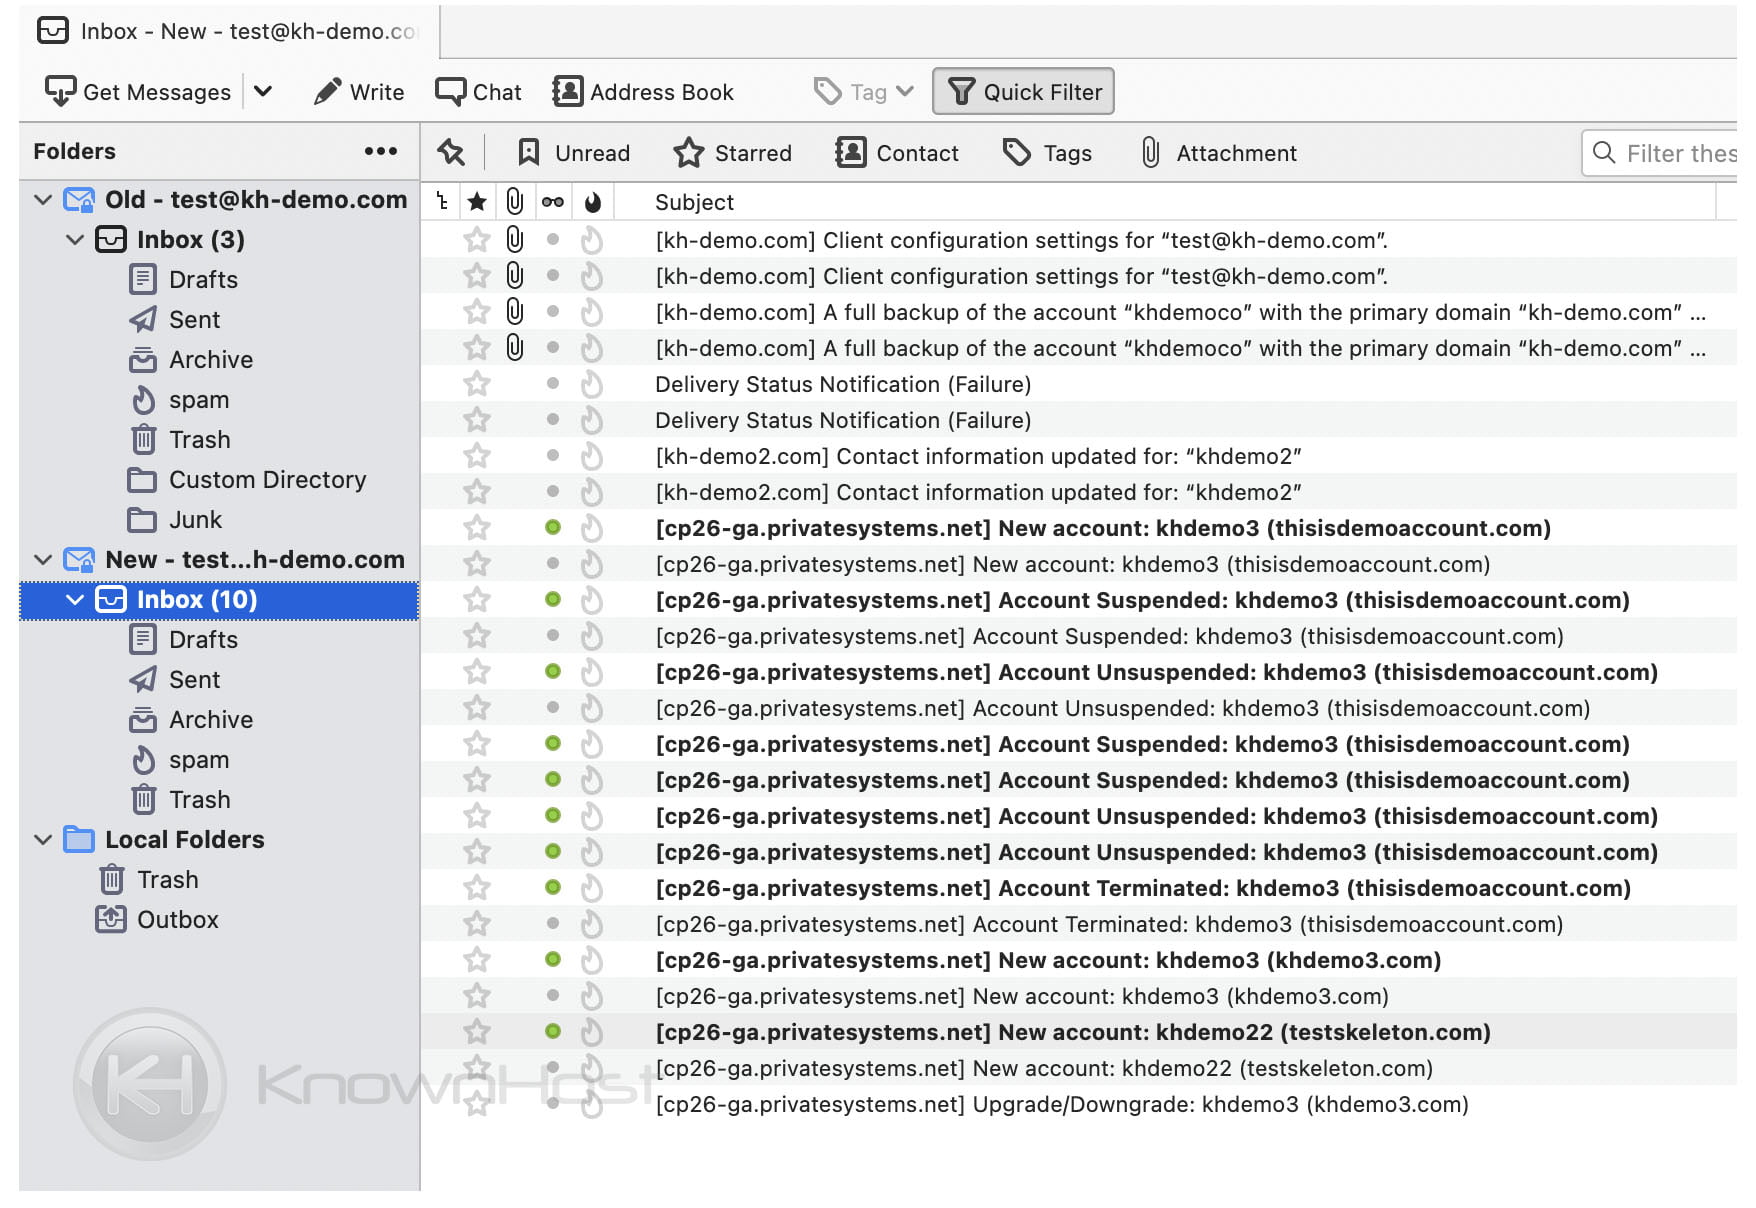Click the Quick Filter button
Screen dimensions: 1756x1208
[1023, 91]
